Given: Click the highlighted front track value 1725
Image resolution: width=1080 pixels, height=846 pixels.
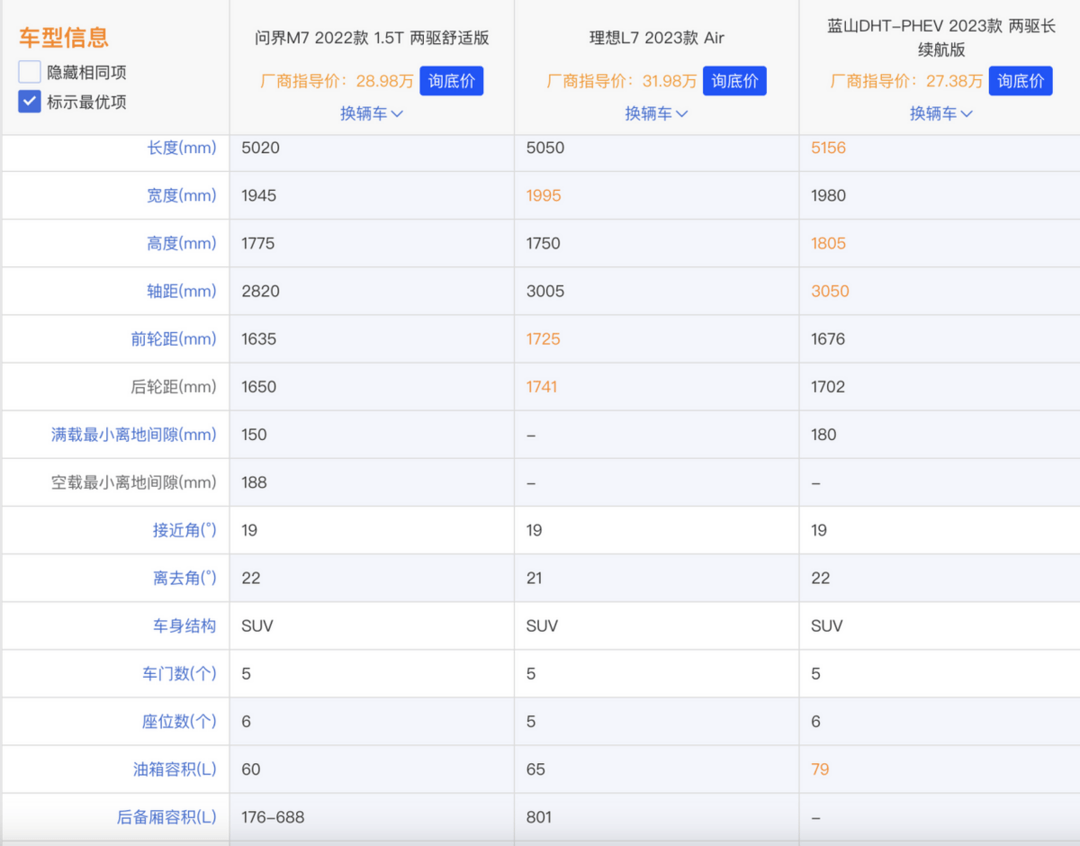Looking at the screenshot, I should click(543, 339).
